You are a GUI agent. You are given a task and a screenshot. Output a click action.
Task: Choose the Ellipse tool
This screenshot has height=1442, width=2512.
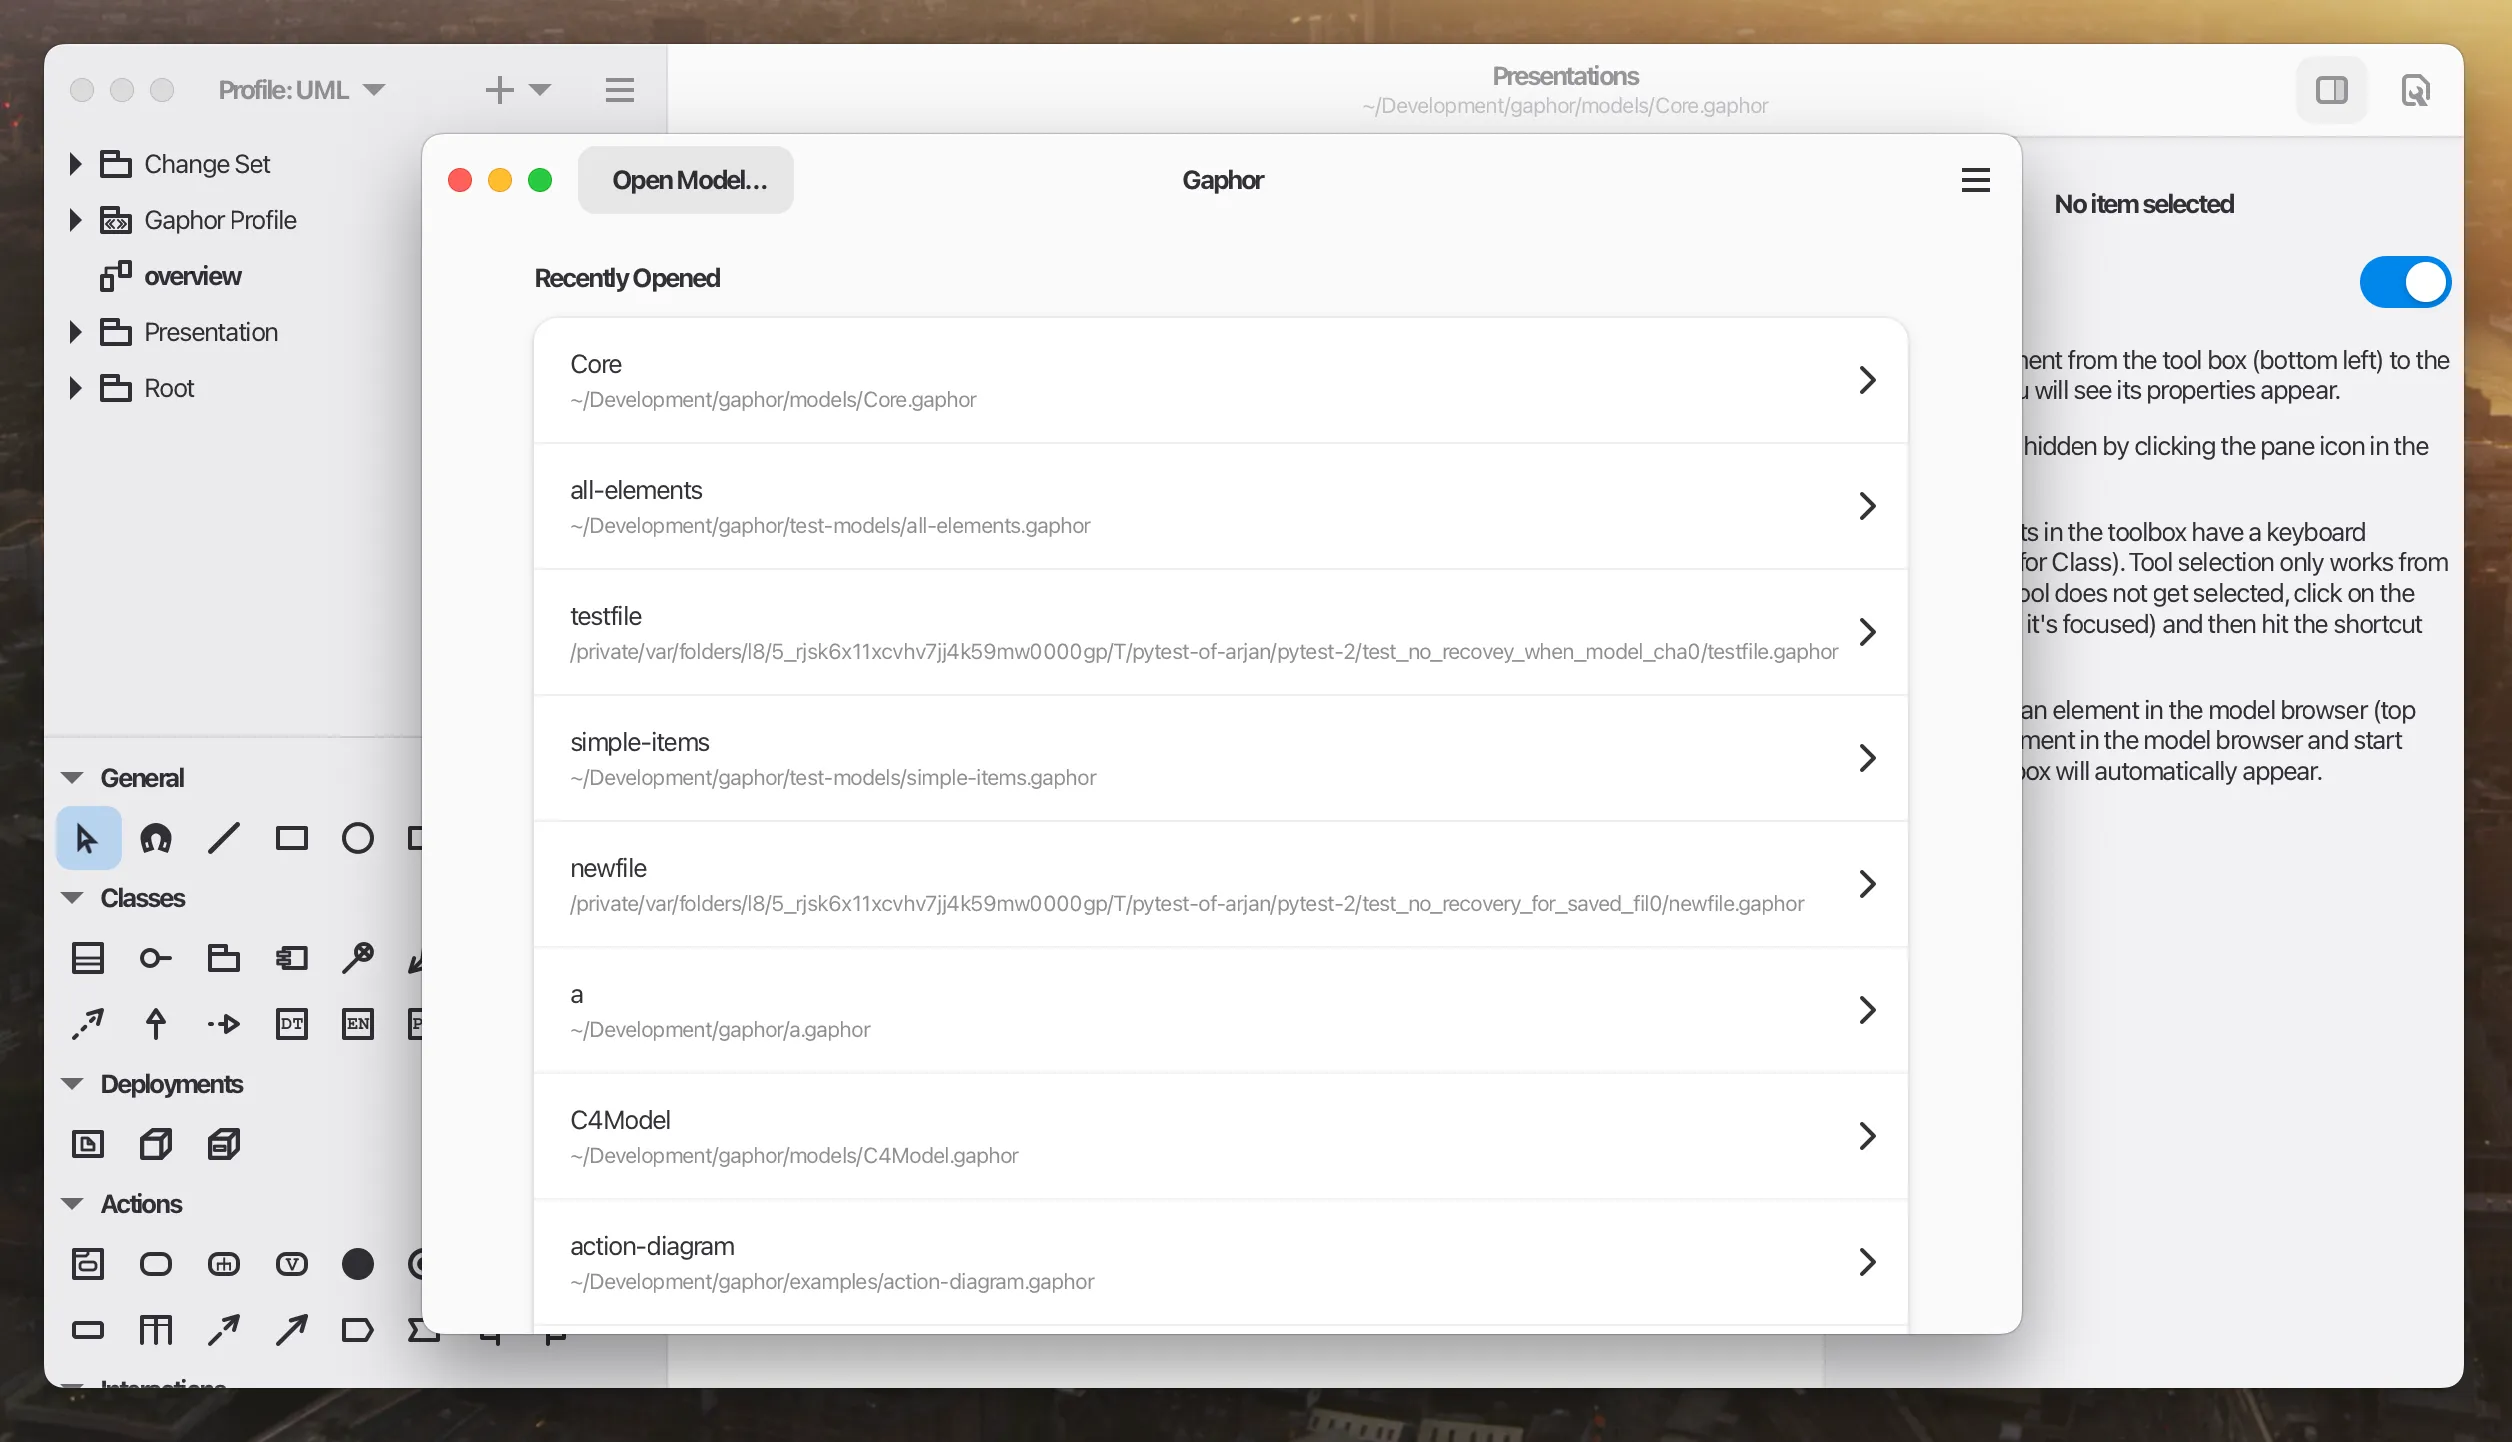[357, 838]
